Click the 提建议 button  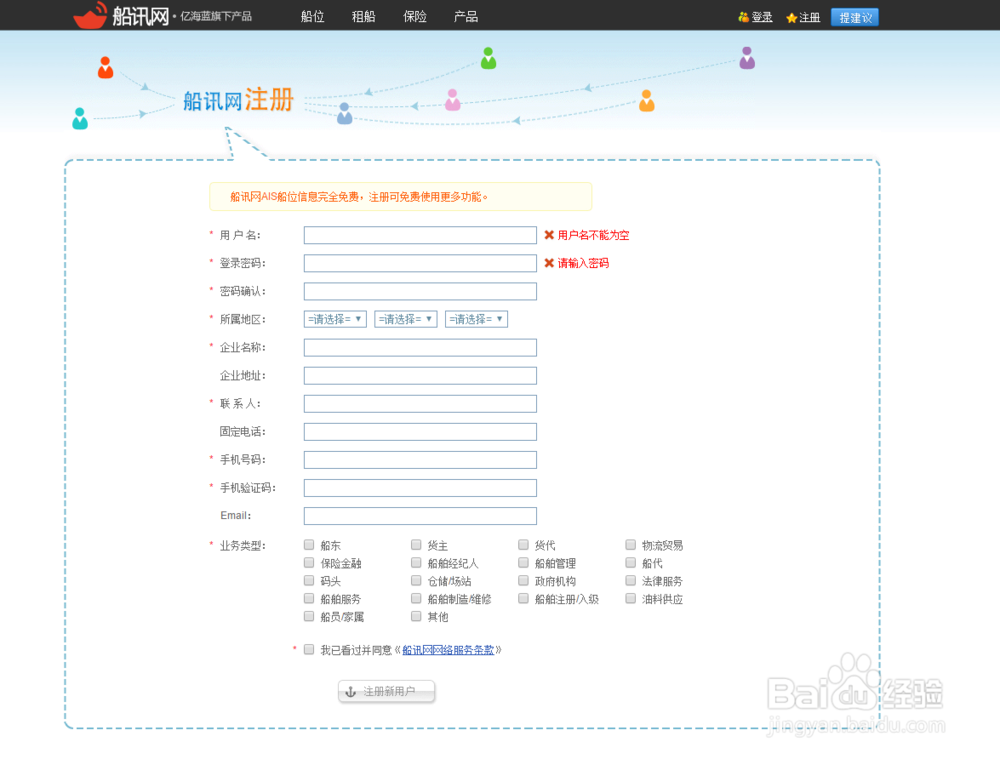(x=855, y=17)
